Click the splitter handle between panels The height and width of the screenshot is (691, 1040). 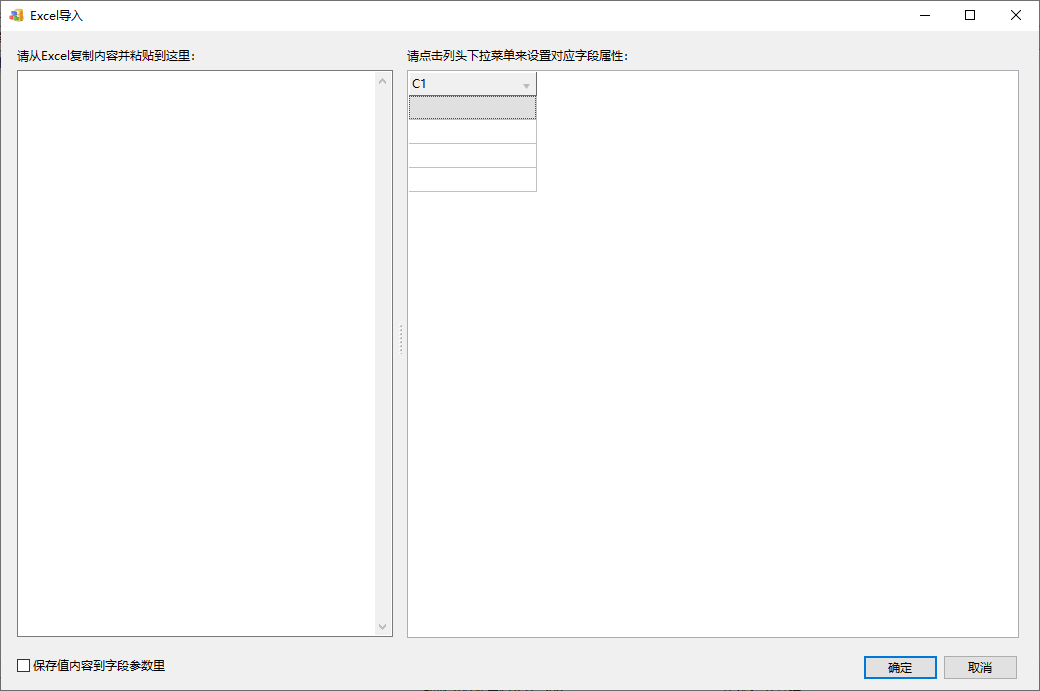[401, 340]
